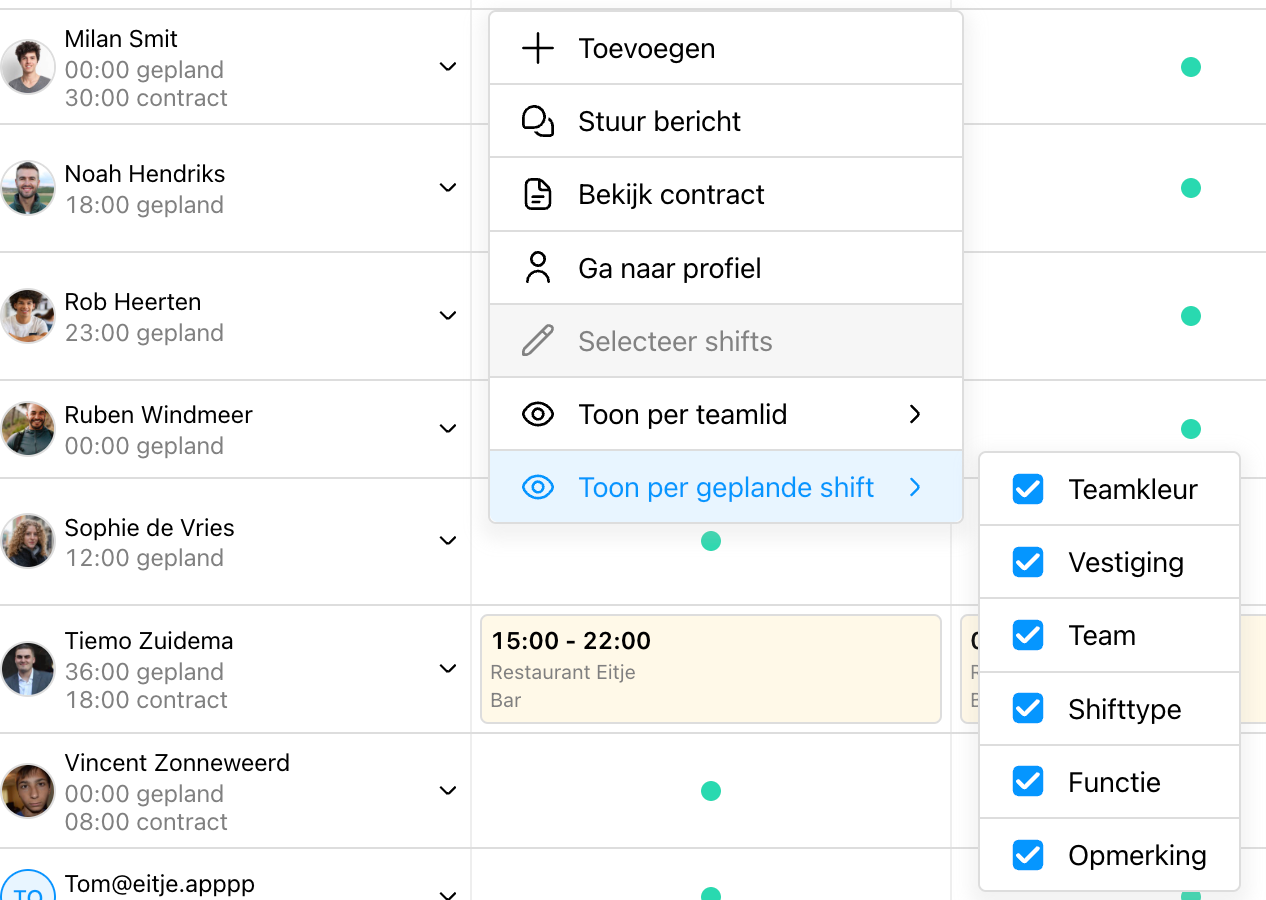Toggle the Team checkbox off

tap(1028, 635)
